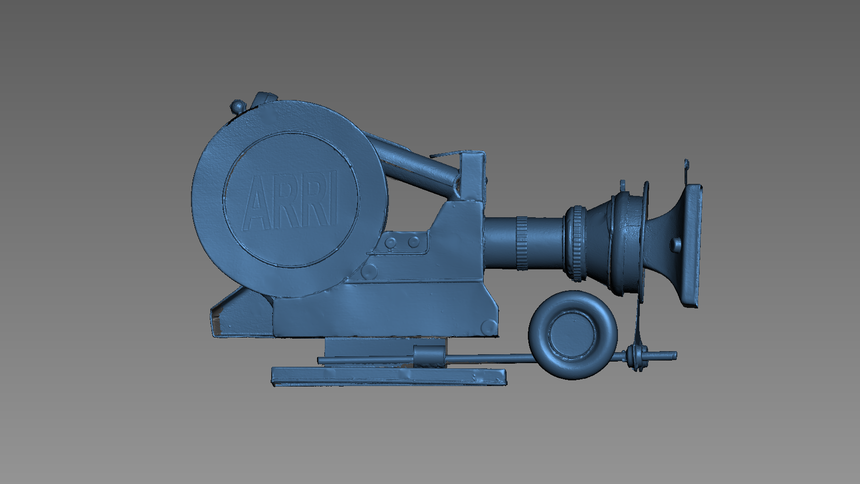Select the small knob atop the film magazine

238,106
